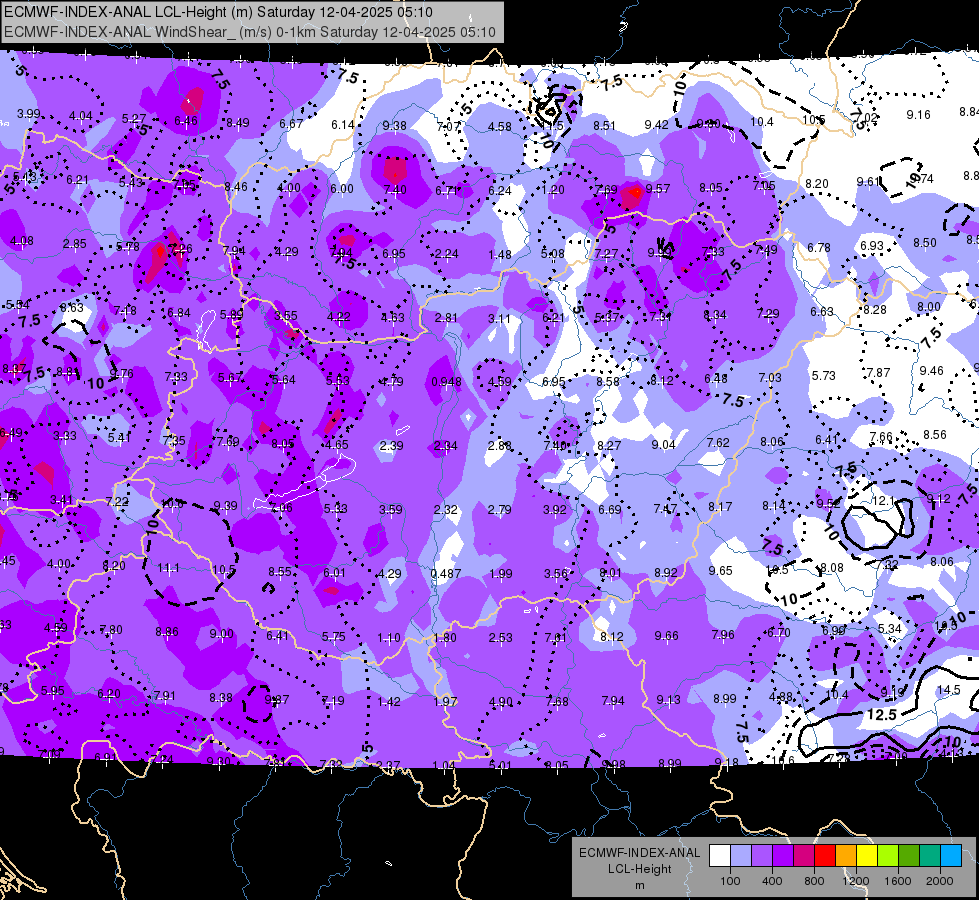Click the wind shear value 3.11
This screenshot has width=979, height=900.
[499, 319]
